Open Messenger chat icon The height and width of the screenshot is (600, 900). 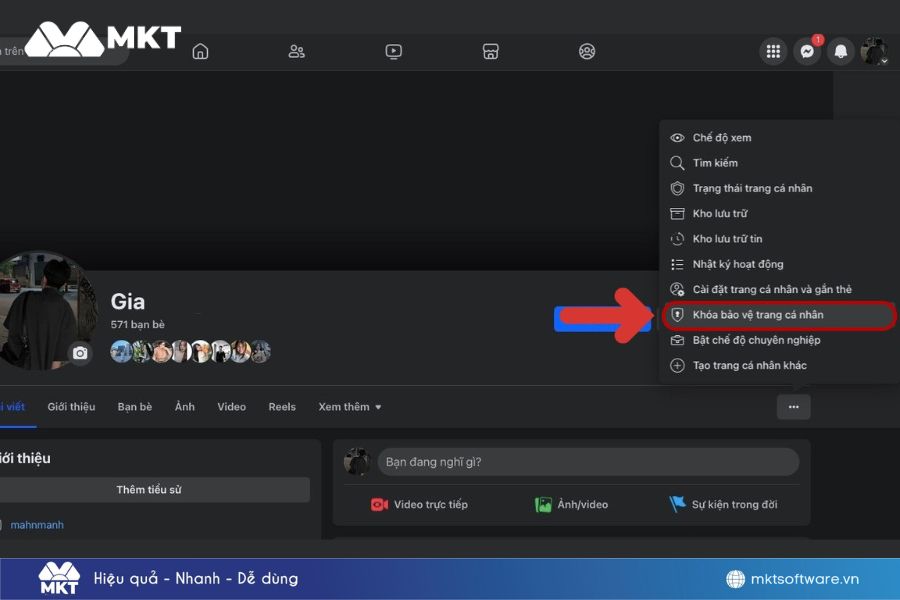pos(807,51)
